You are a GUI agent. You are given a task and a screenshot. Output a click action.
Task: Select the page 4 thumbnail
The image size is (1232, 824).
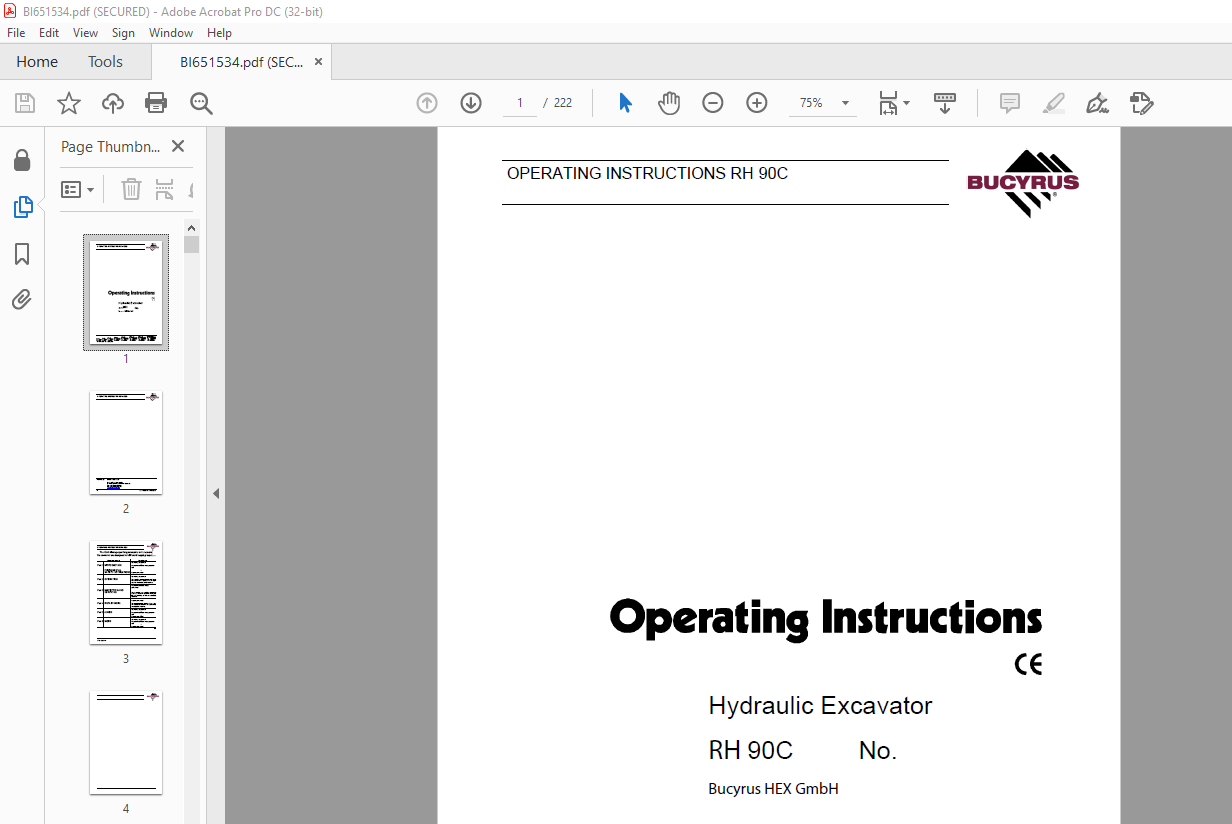click(x=126, y=743)
